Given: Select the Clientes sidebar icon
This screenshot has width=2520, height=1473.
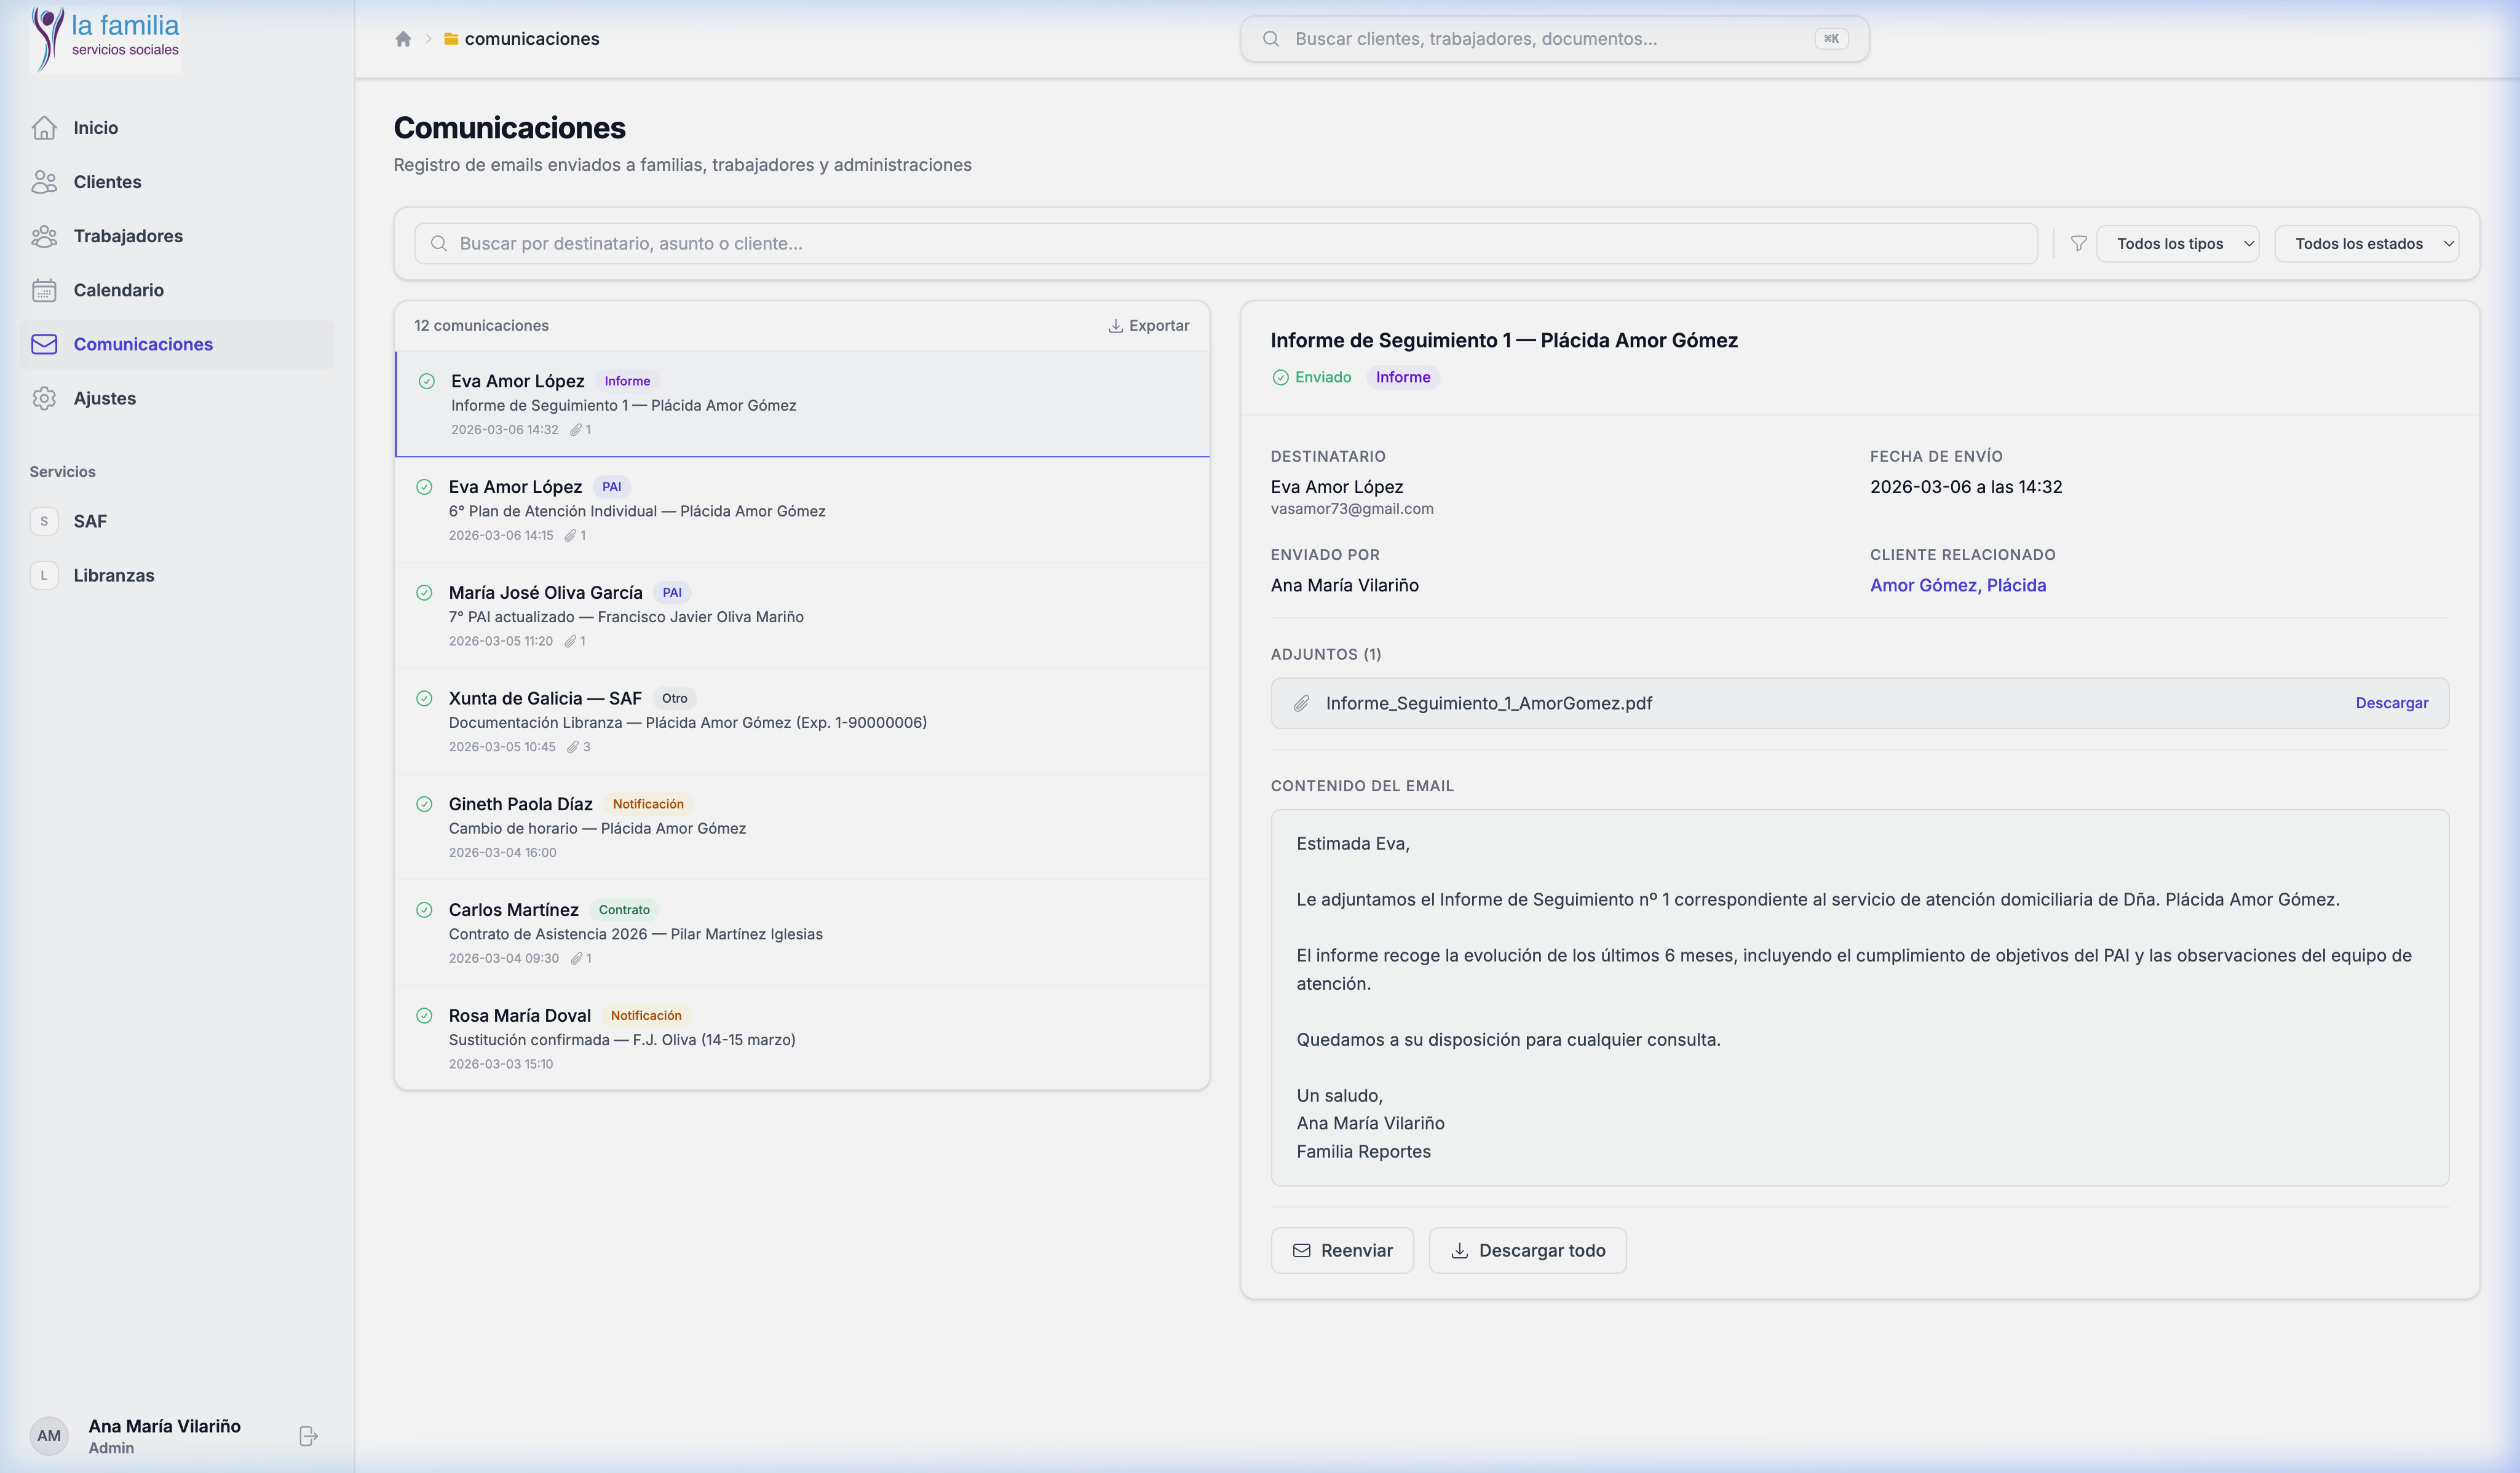Looking at the screenshot, I should click(45, 182).
